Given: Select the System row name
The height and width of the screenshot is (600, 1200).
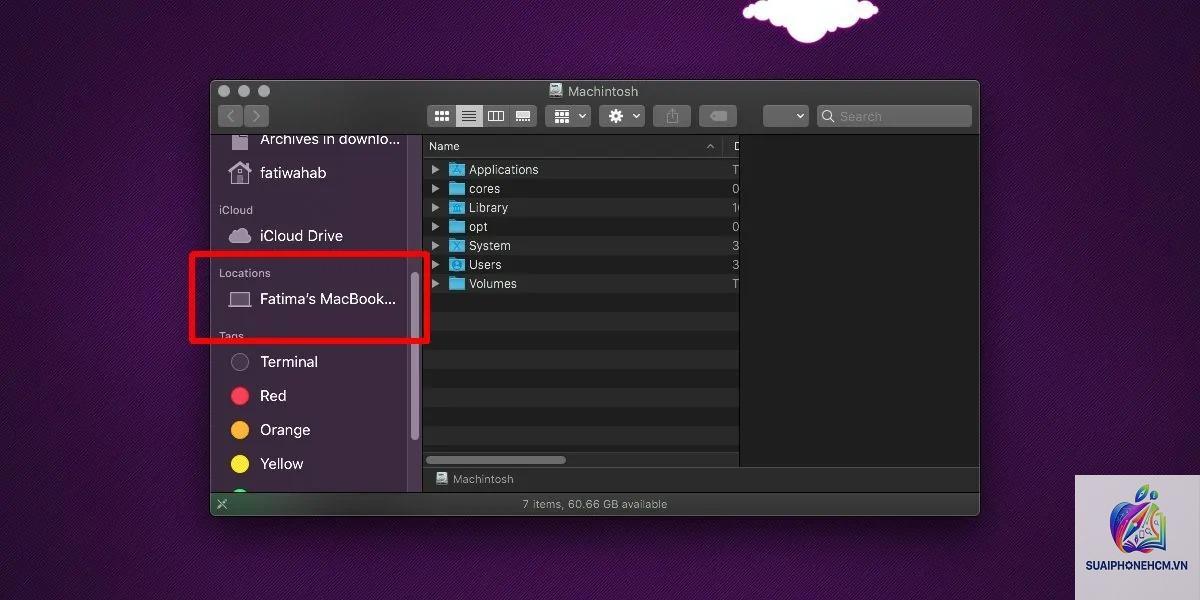Looking at the screenshot, I should [490, 246].
